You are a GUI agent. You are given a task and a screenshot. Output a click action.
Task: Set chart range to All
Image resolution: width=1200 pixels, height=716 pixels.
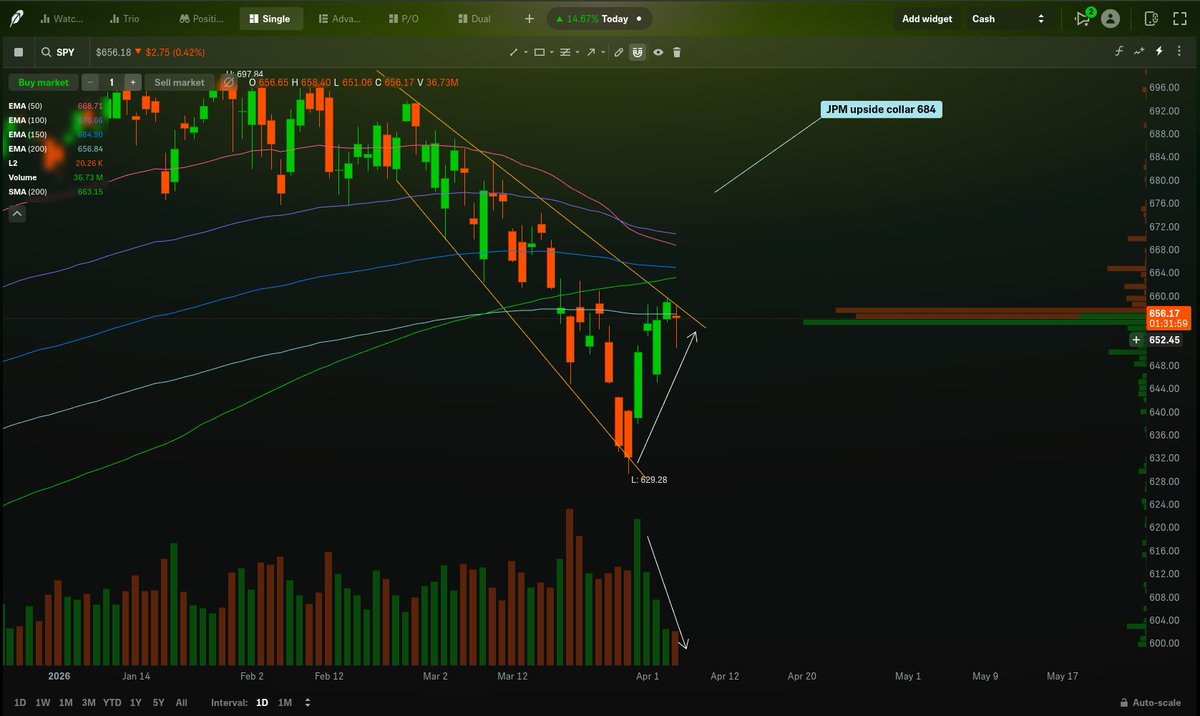pos(181,703)
